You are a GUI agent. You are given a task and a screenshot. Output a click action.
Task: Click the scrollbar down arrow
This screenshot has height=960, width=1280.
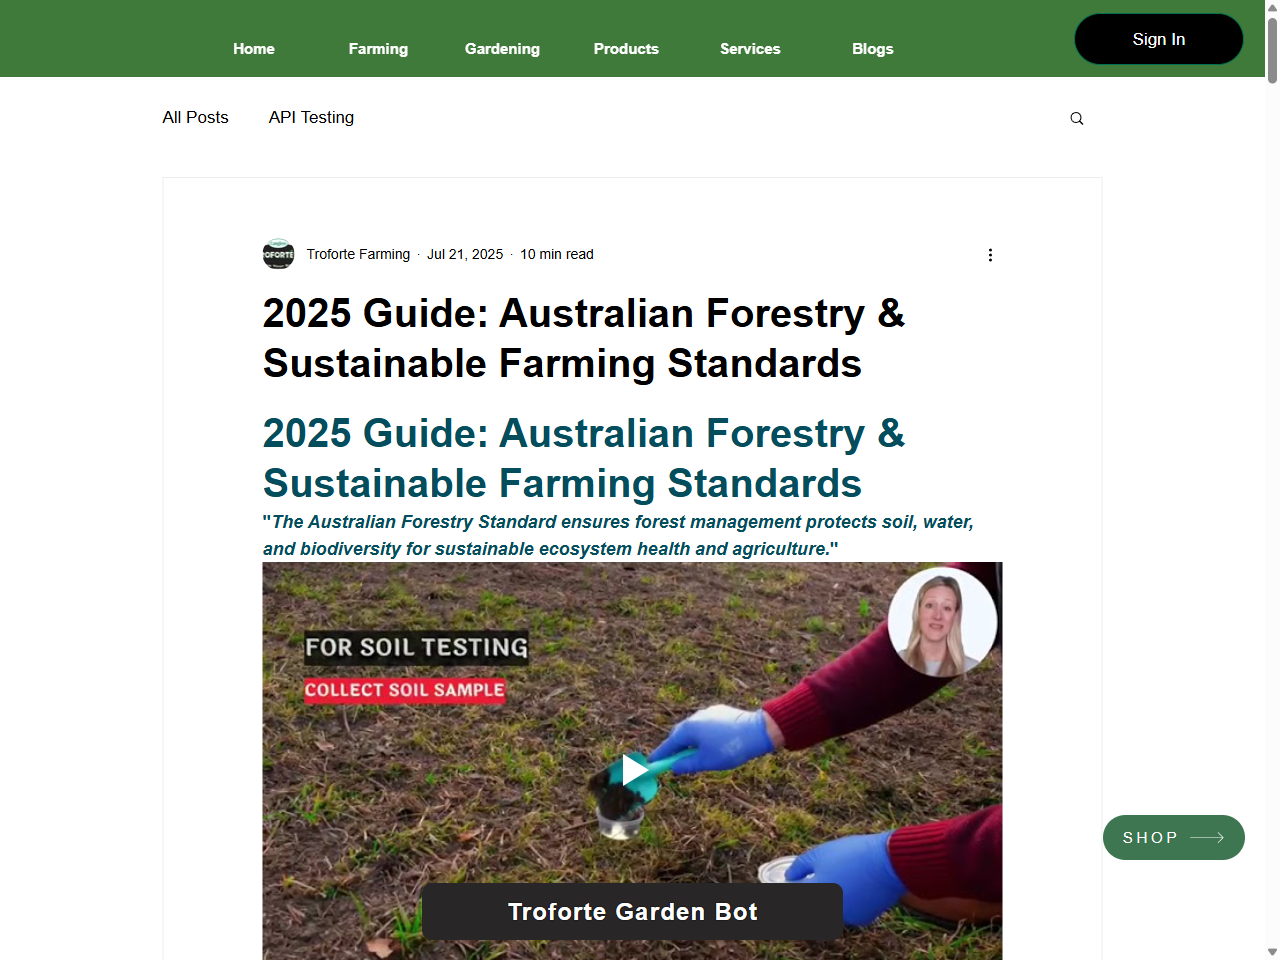1271,950
